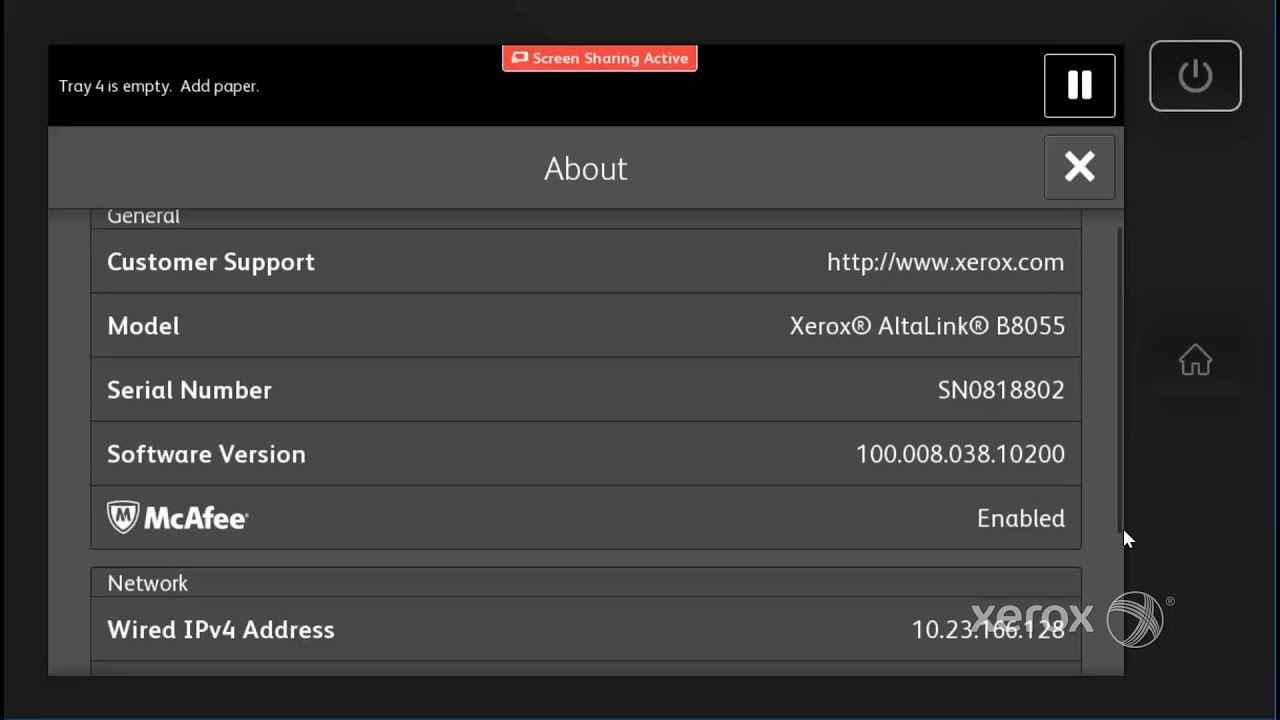
Task: Close the About dialog with X
Action: 1079,167
